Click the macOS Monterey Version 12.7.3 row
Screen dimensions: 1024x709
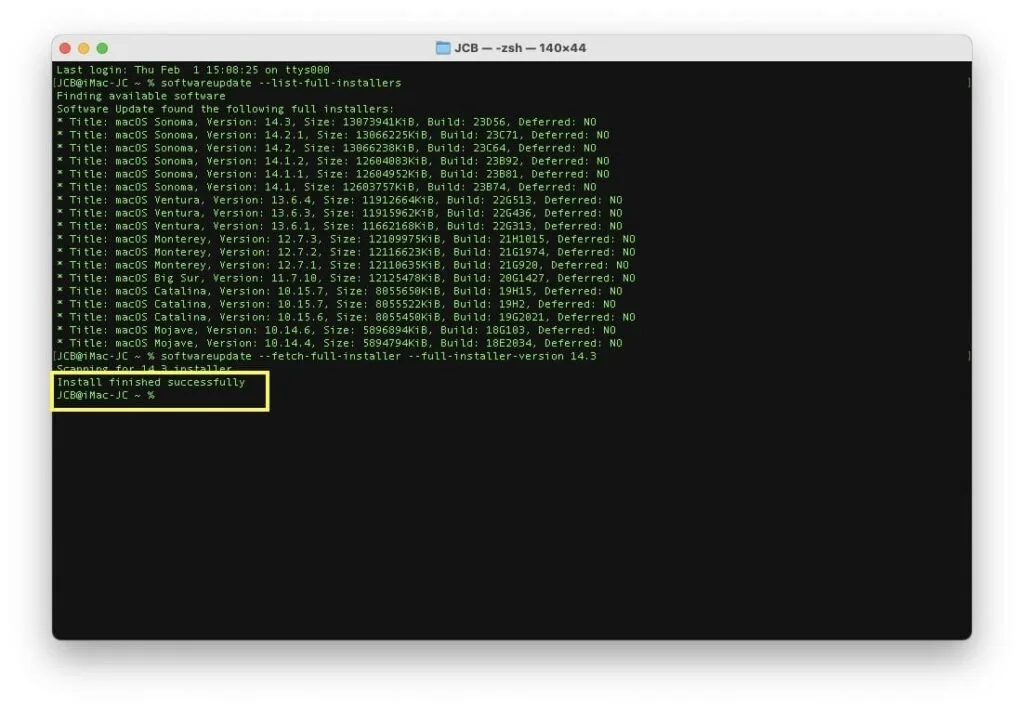(346, 240)
